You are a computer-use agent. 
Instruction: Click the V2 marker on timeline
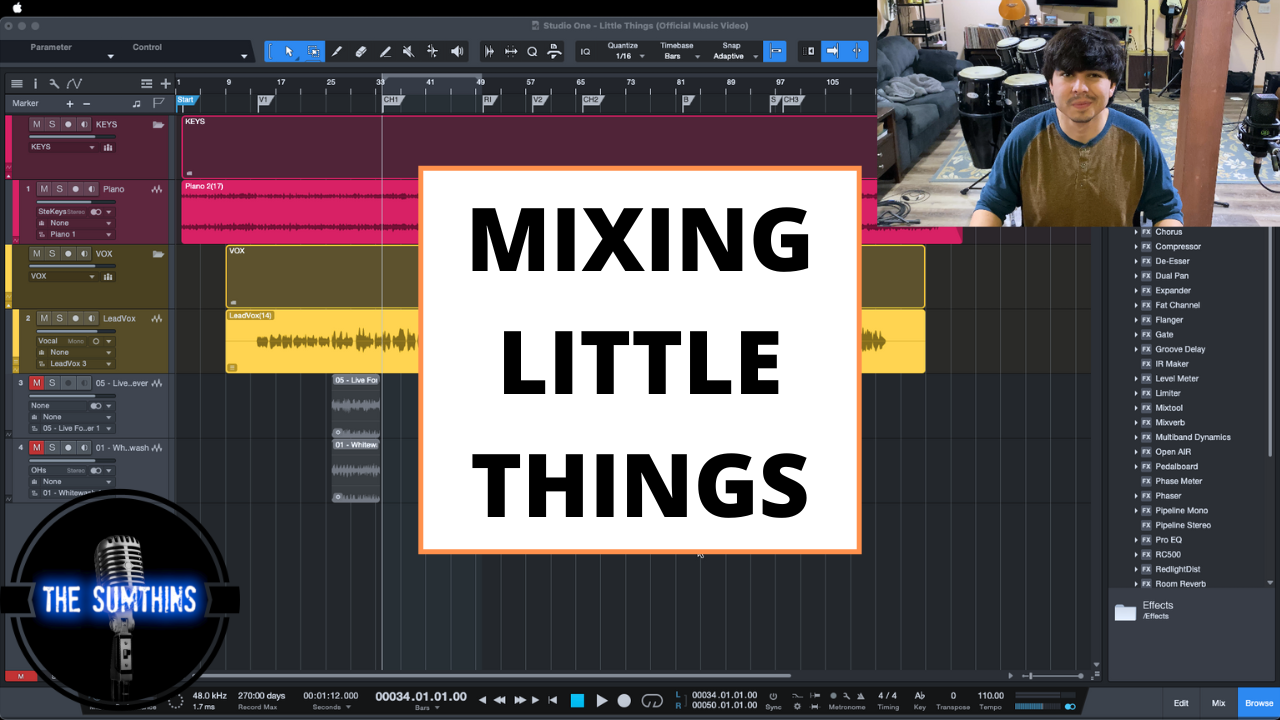point(538,100)
